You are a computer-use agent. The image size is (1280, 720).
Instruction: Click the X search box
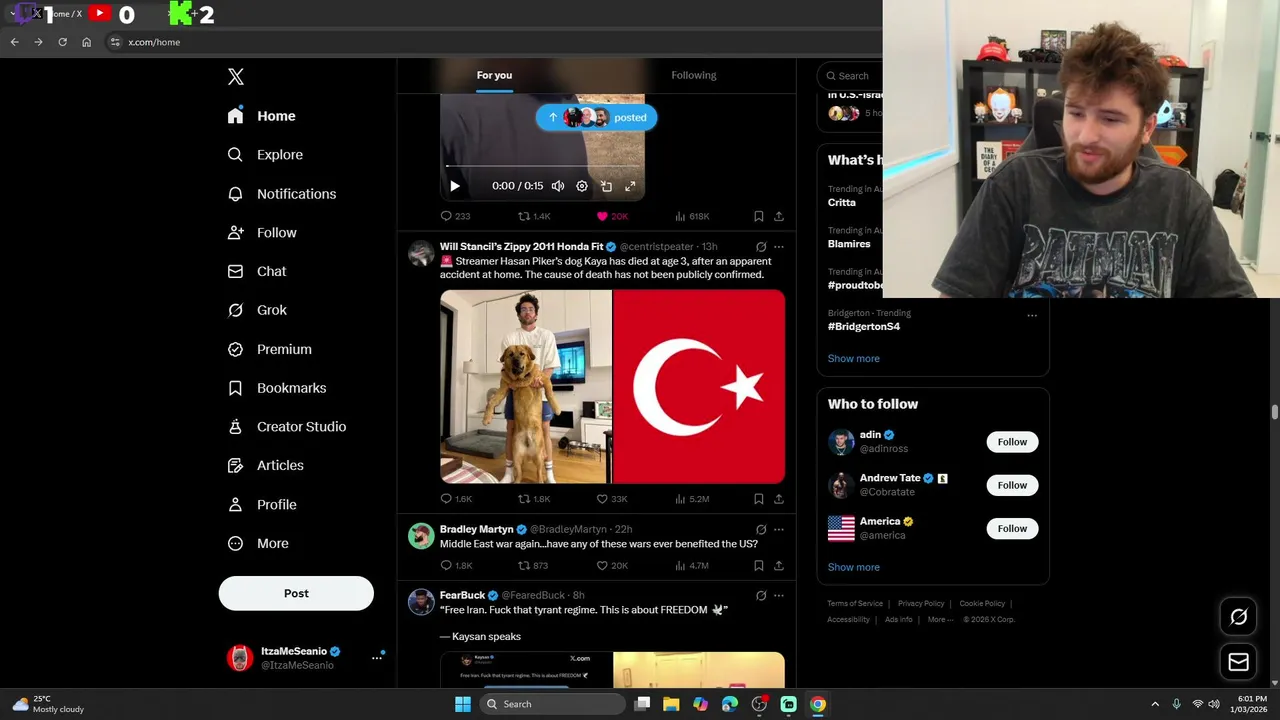point(850,76)
